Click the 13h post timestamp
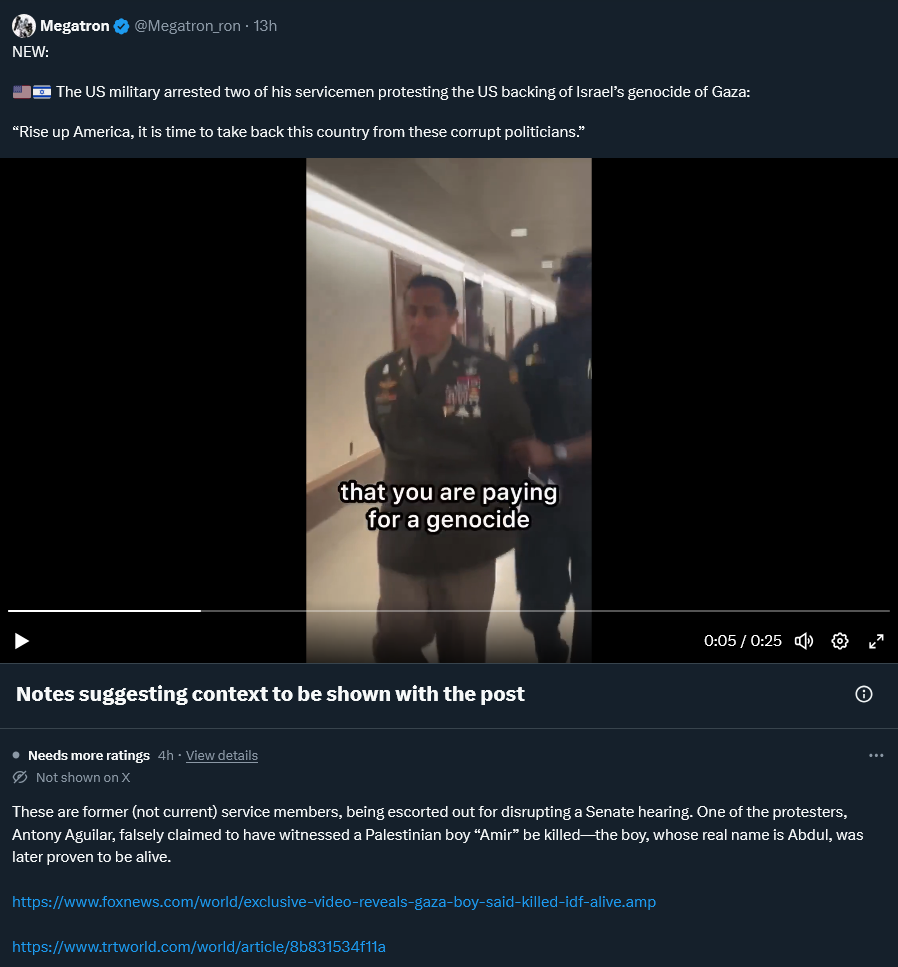Viewport: 898px width, 967px height. click(265, 26)
